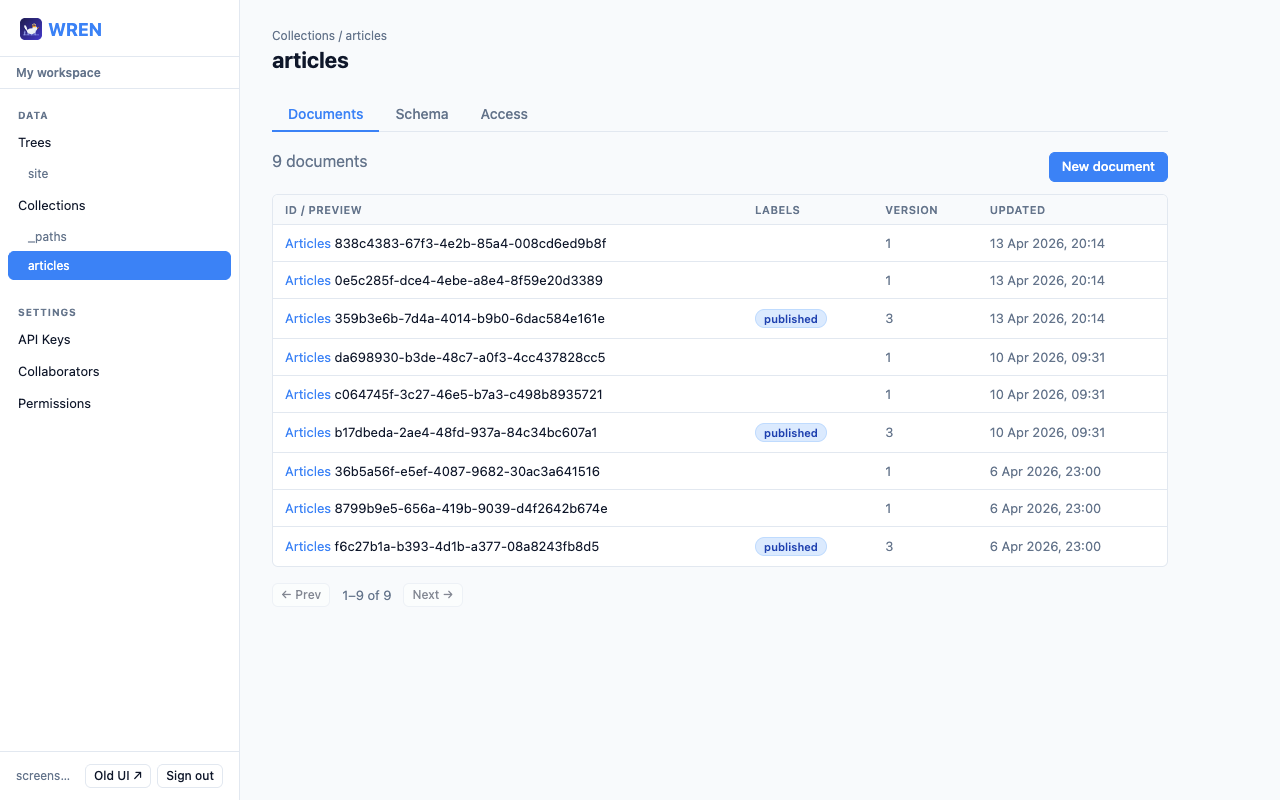
Task: Click the Sign out button
Action: coord(190,776)
